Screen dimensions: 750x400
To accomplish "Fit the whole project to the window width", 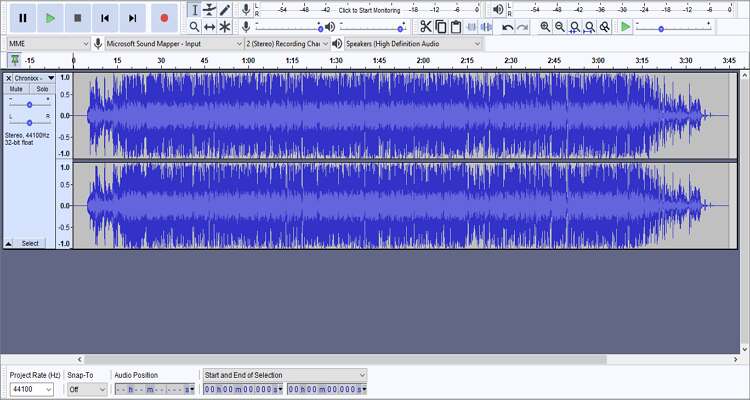I will (590, 27).
